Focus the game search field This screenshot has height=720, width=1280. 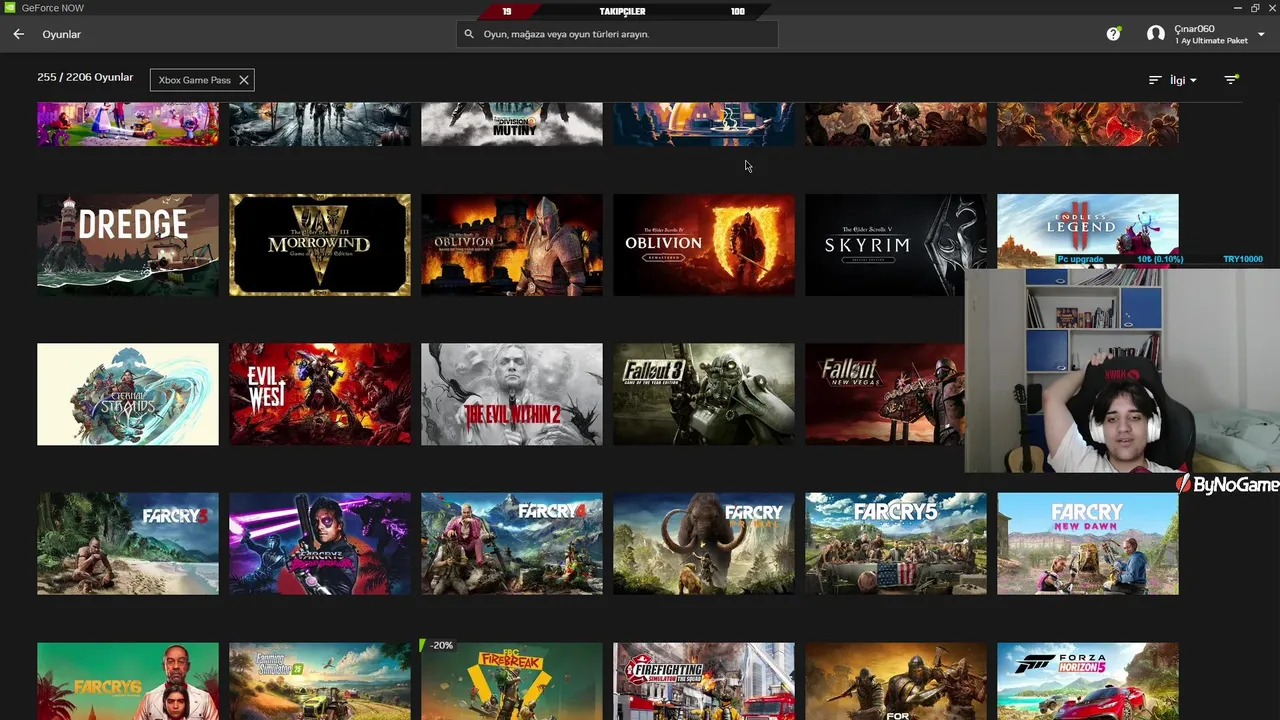coord(617,34)
